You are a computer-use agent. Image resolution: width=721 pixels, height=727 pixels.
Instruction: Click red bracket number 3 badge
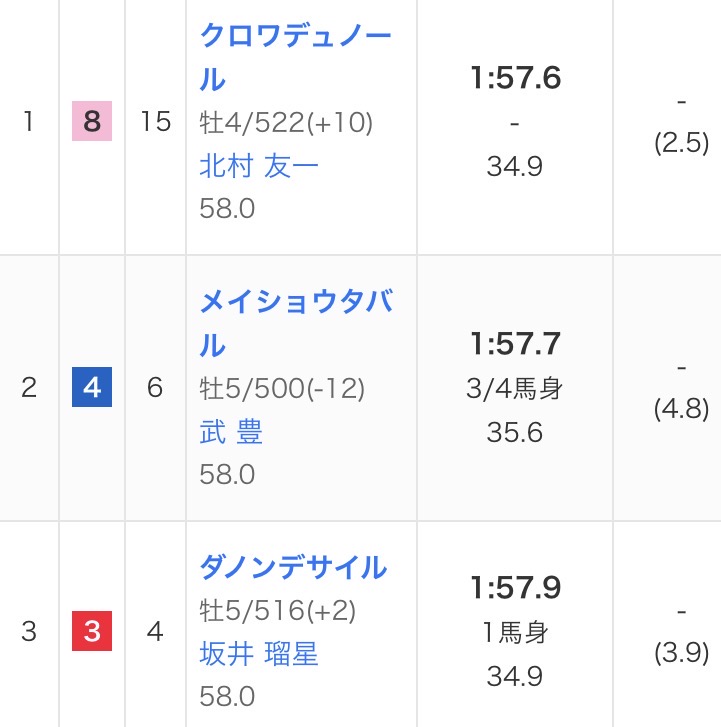pyautogui.click(x=92, y=632)
